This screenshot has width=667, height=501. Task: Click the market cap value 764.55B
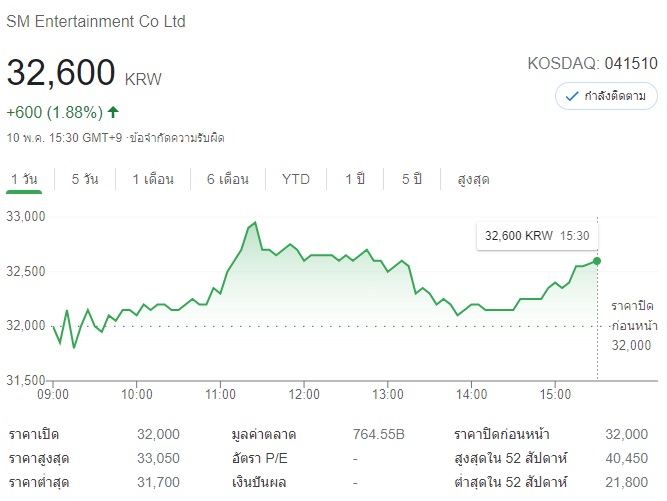(x=379, y=434)
